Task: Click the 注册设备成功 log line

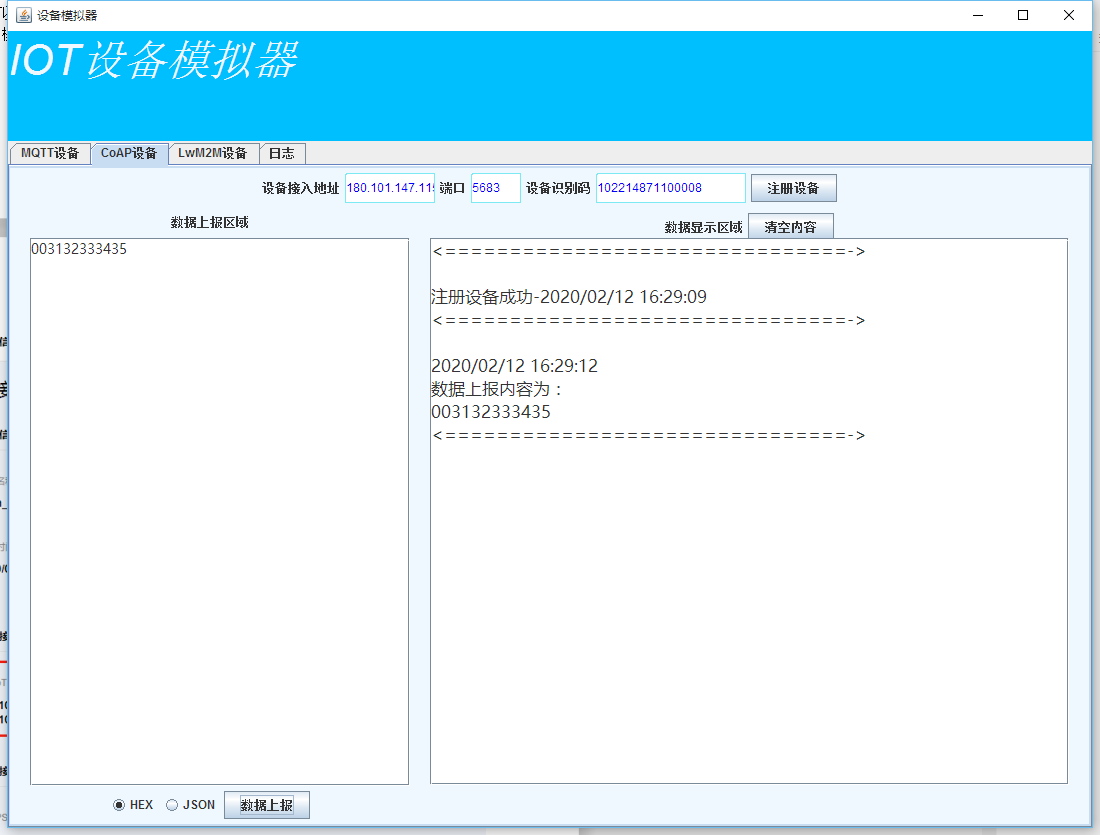Action: [x=568, y=297]
